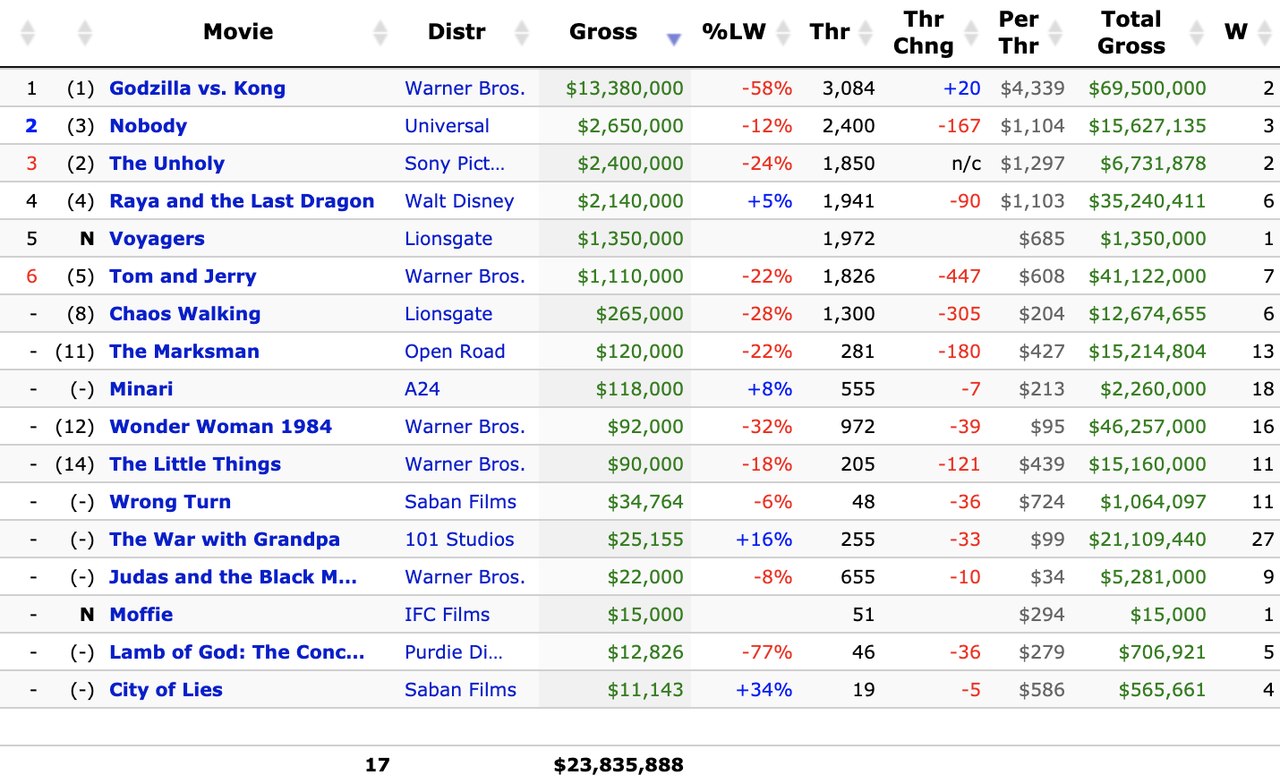Click the 3,084 theater count
Image resolution: width=1280 pixels, height=782 pixels.
pos(848,88)
